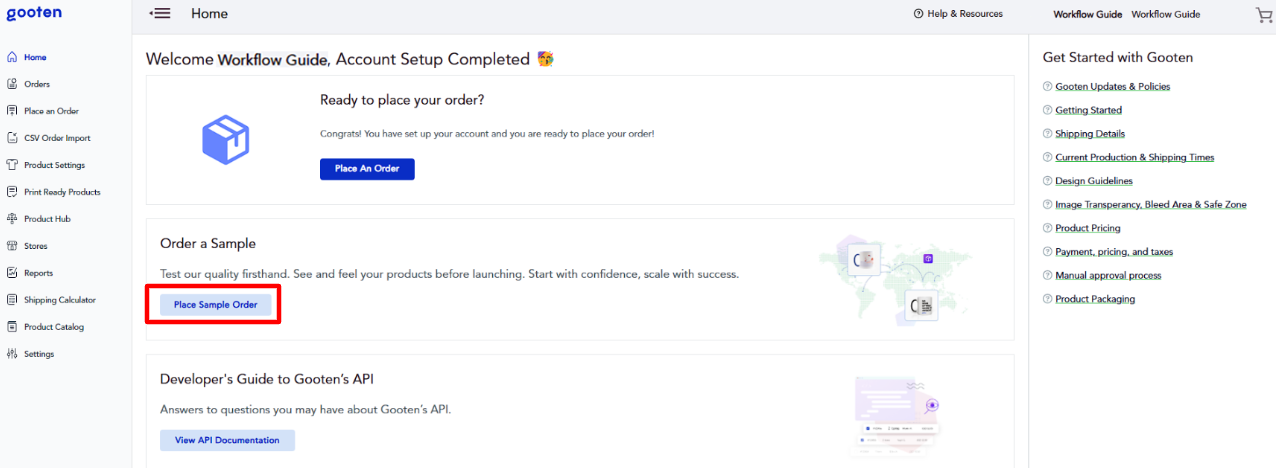Open the Shipping Details link
Image resolution: width=1276 pixels, height=468 pixels.
pos(1090,134)
